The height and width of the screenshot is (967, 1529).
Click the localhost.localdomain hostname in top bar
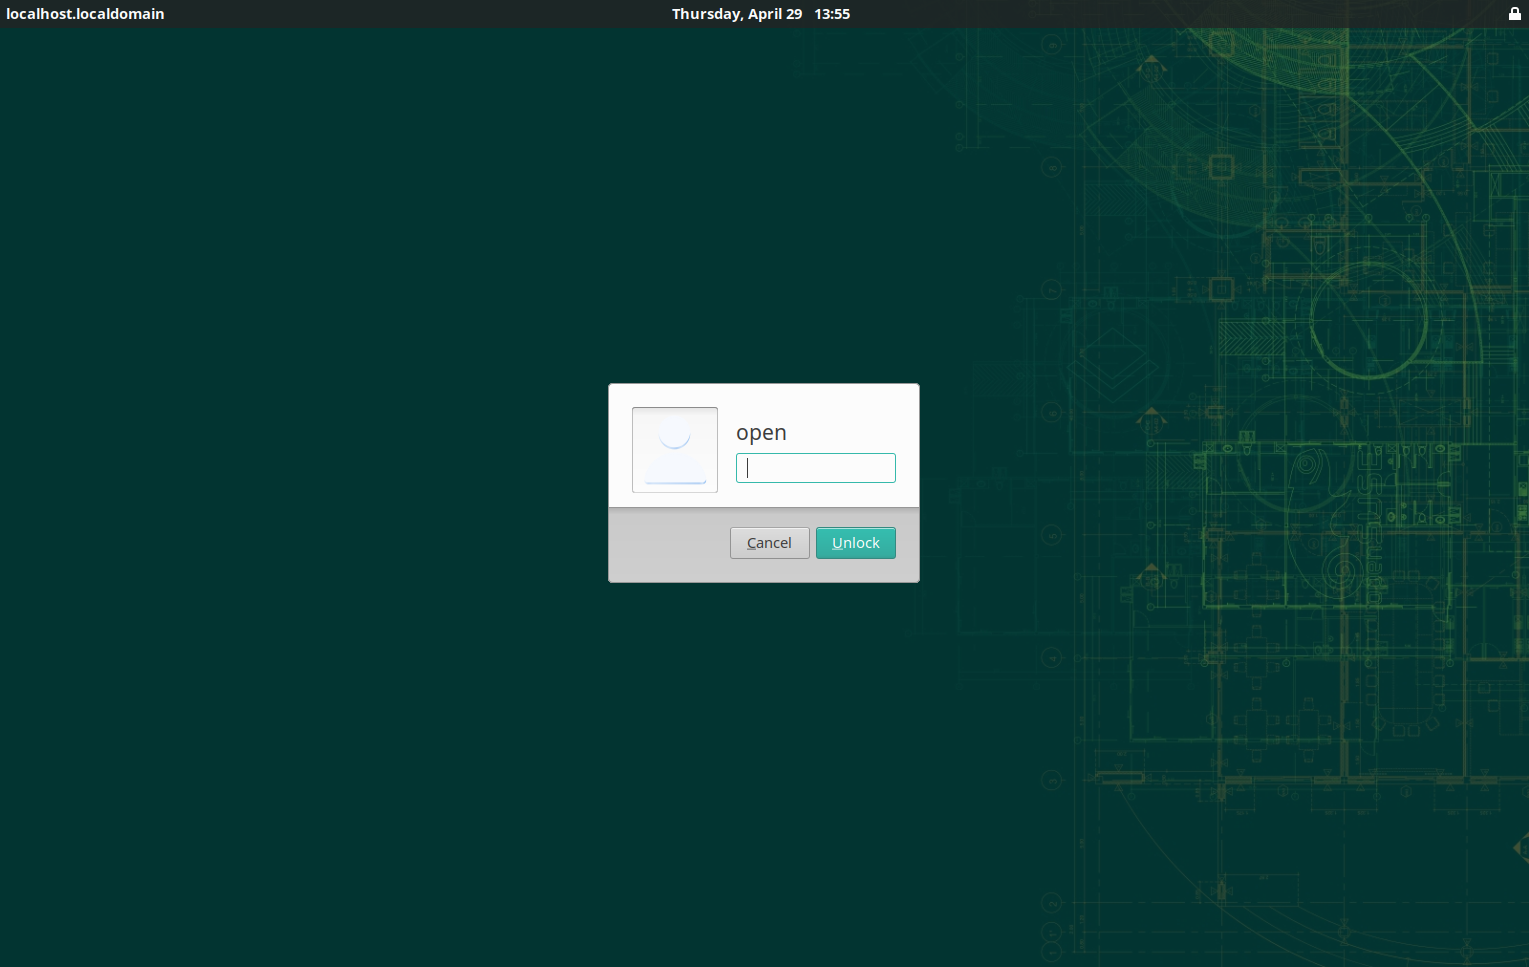85,14
